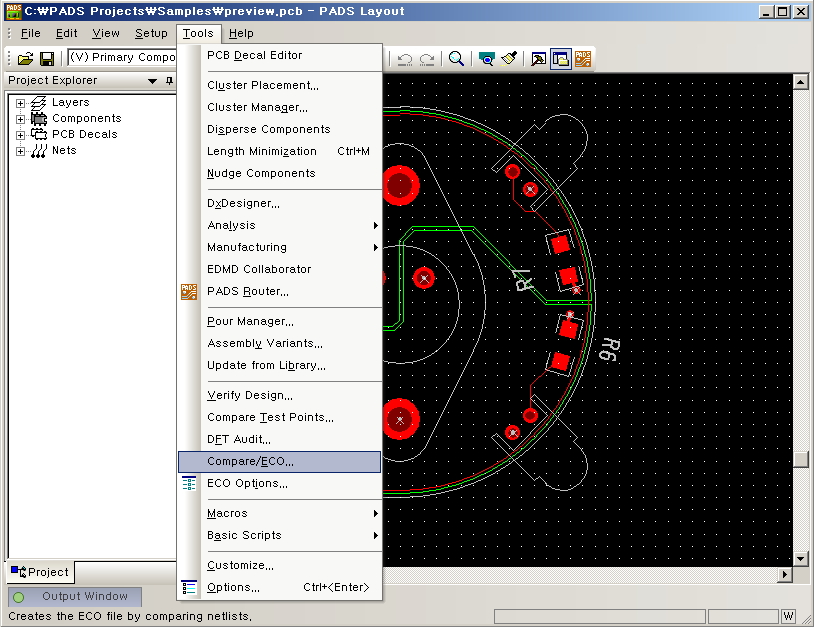Select Disperse Components
814x627 pixels.
tap(279, 129)
